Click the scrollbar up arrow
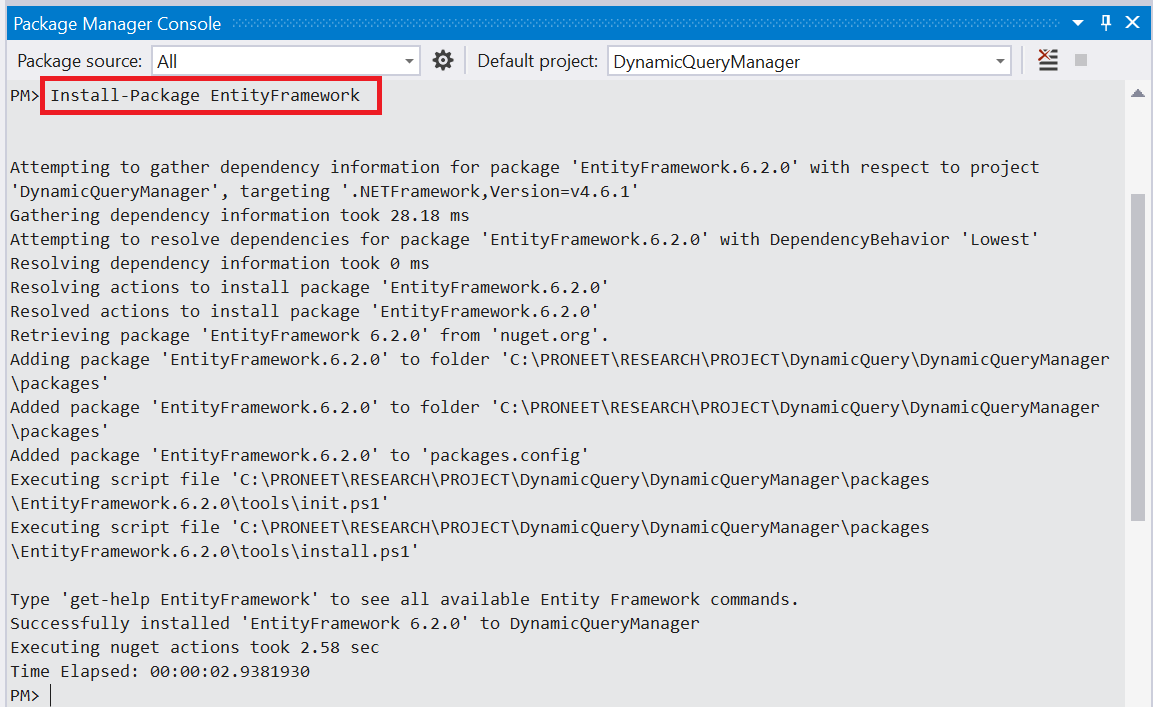Screen dimensions: 1153x707 pyautogui.click(x=1138, y=93)
